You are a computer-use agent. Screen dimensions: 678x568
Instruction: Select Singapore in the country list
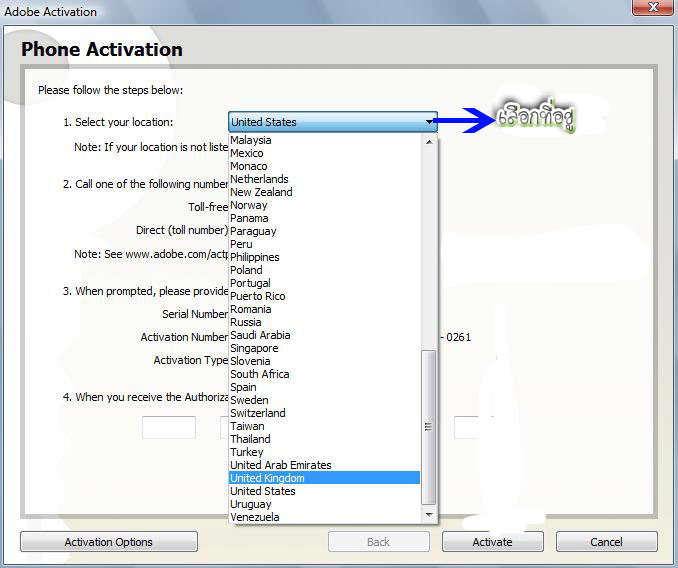pos(325,348)
